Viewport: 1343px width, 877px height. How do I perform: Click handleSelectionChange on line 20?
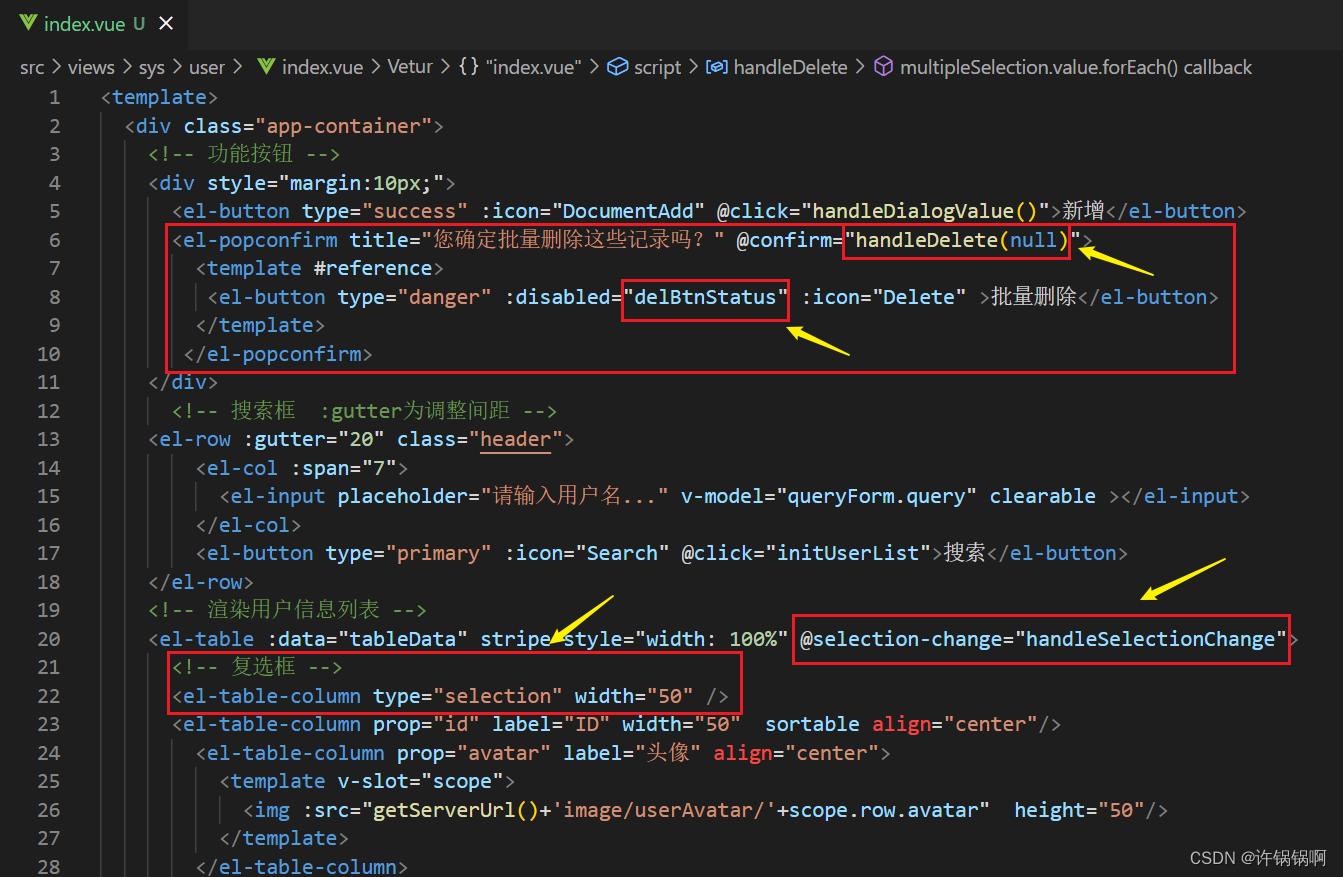point(1151,639)
